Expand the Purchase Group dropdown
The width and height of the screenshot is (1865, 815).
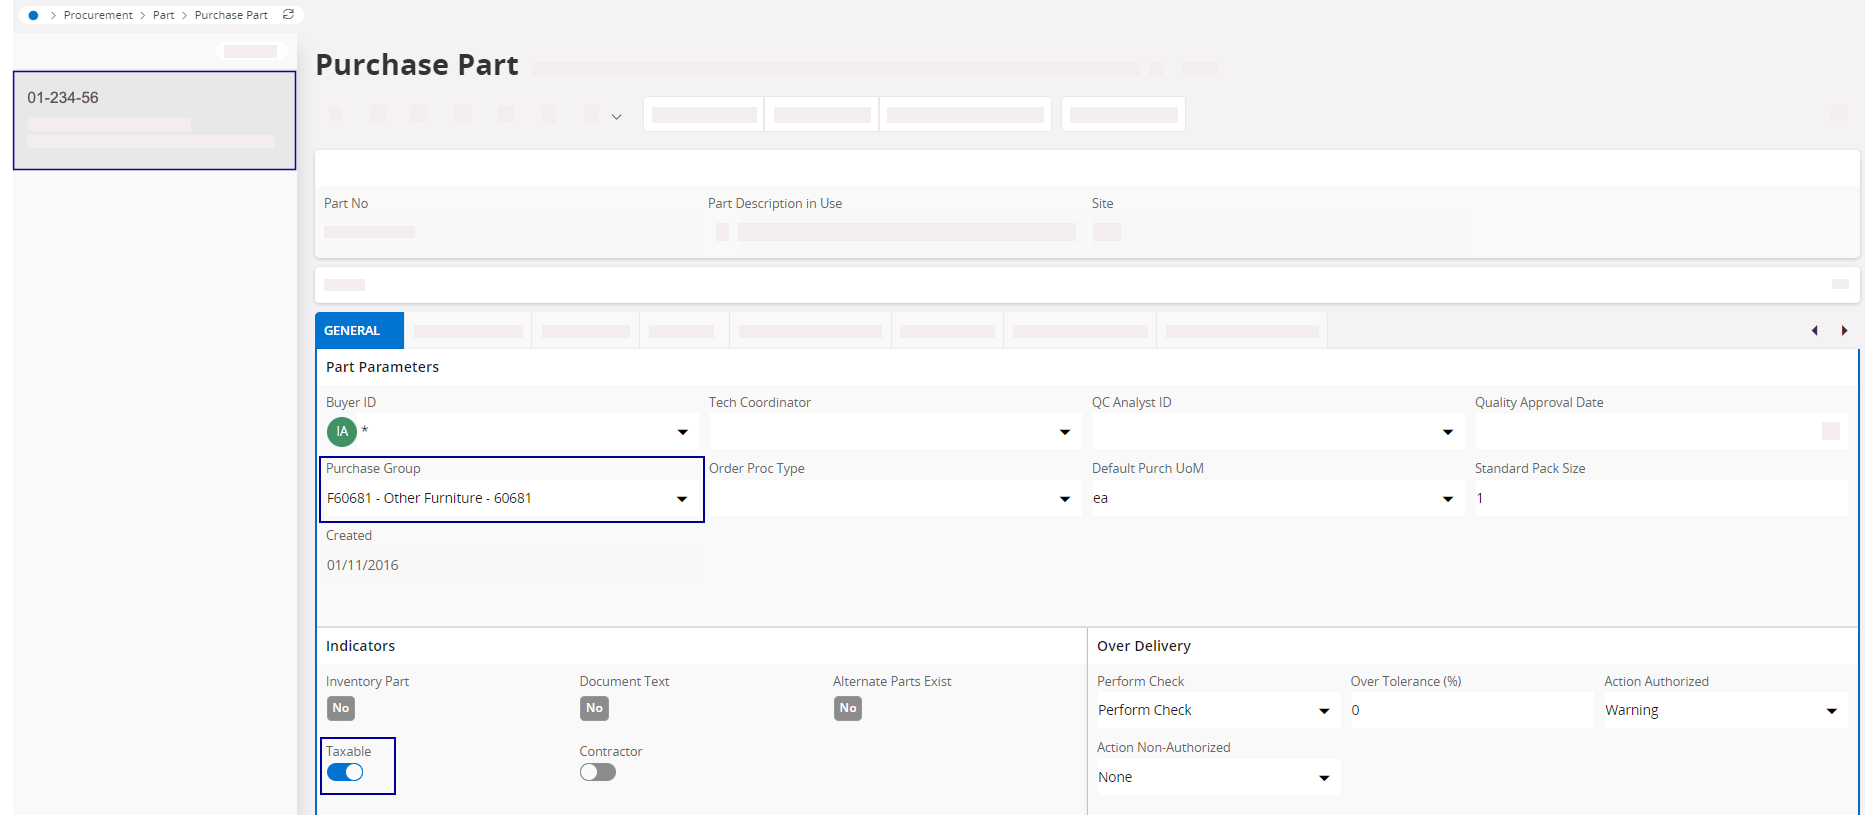click(682, 499)
